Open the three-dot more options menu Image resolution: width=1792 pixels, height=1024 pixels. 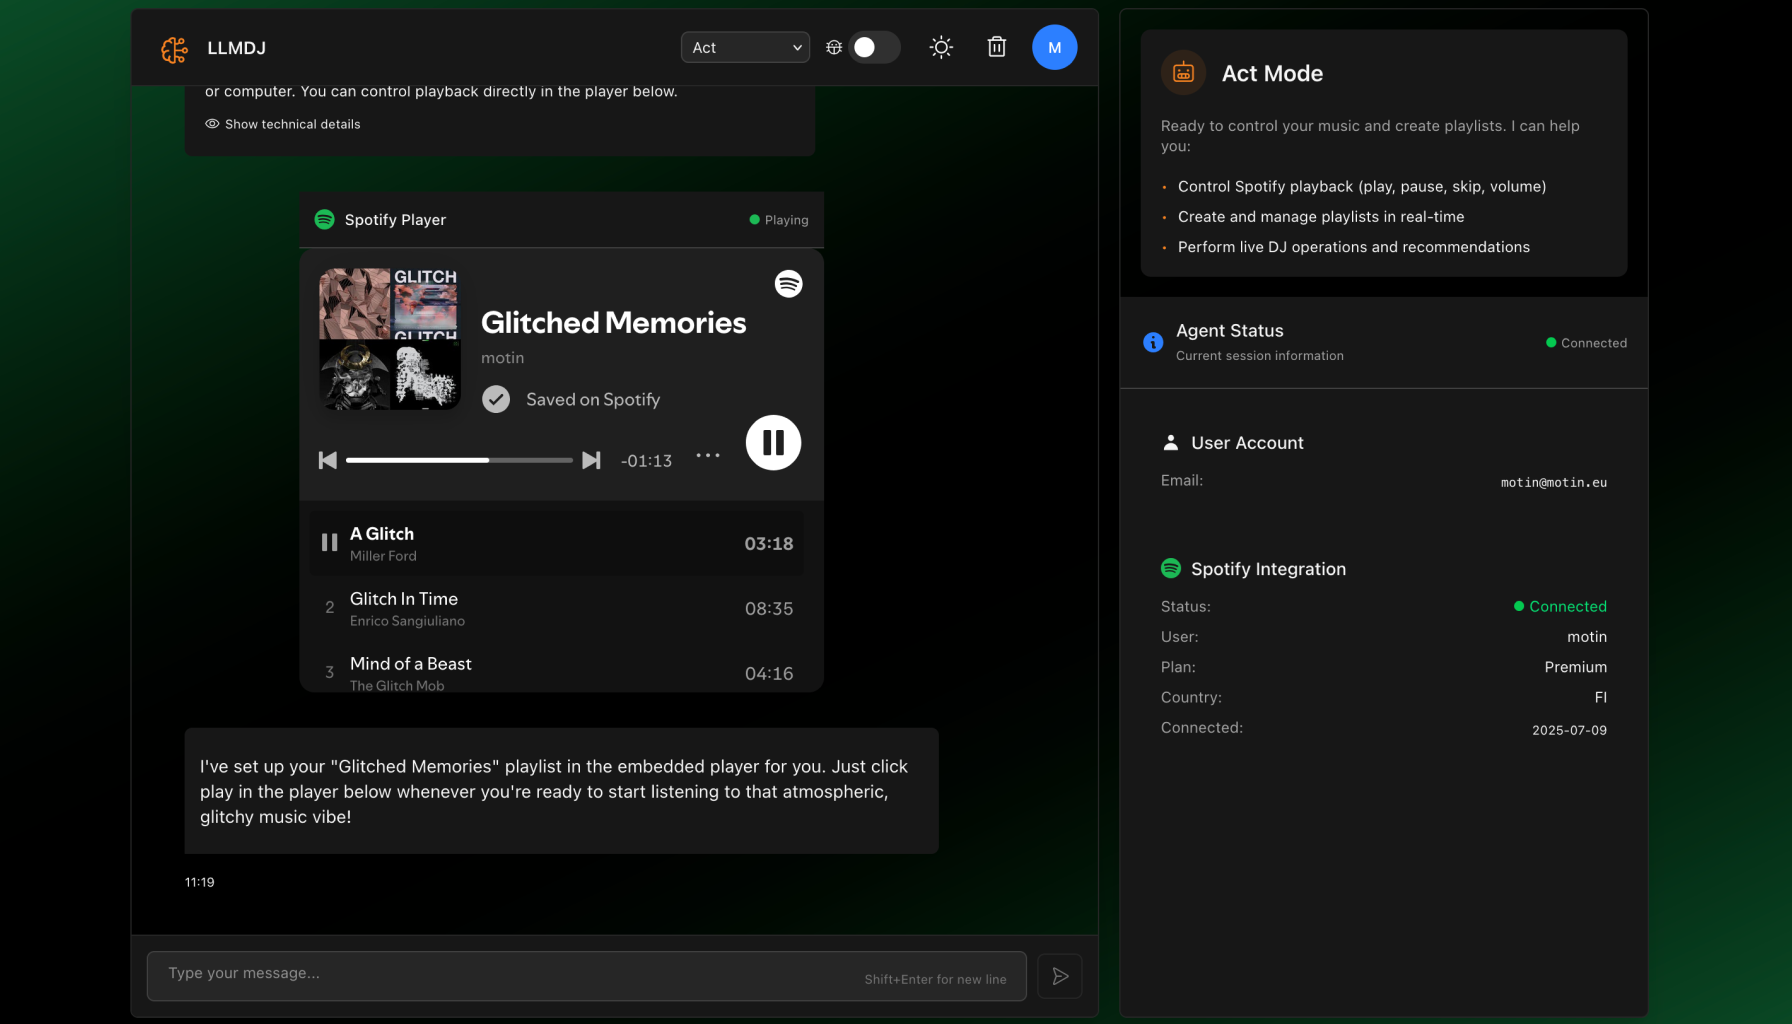[x=708, y=455]
